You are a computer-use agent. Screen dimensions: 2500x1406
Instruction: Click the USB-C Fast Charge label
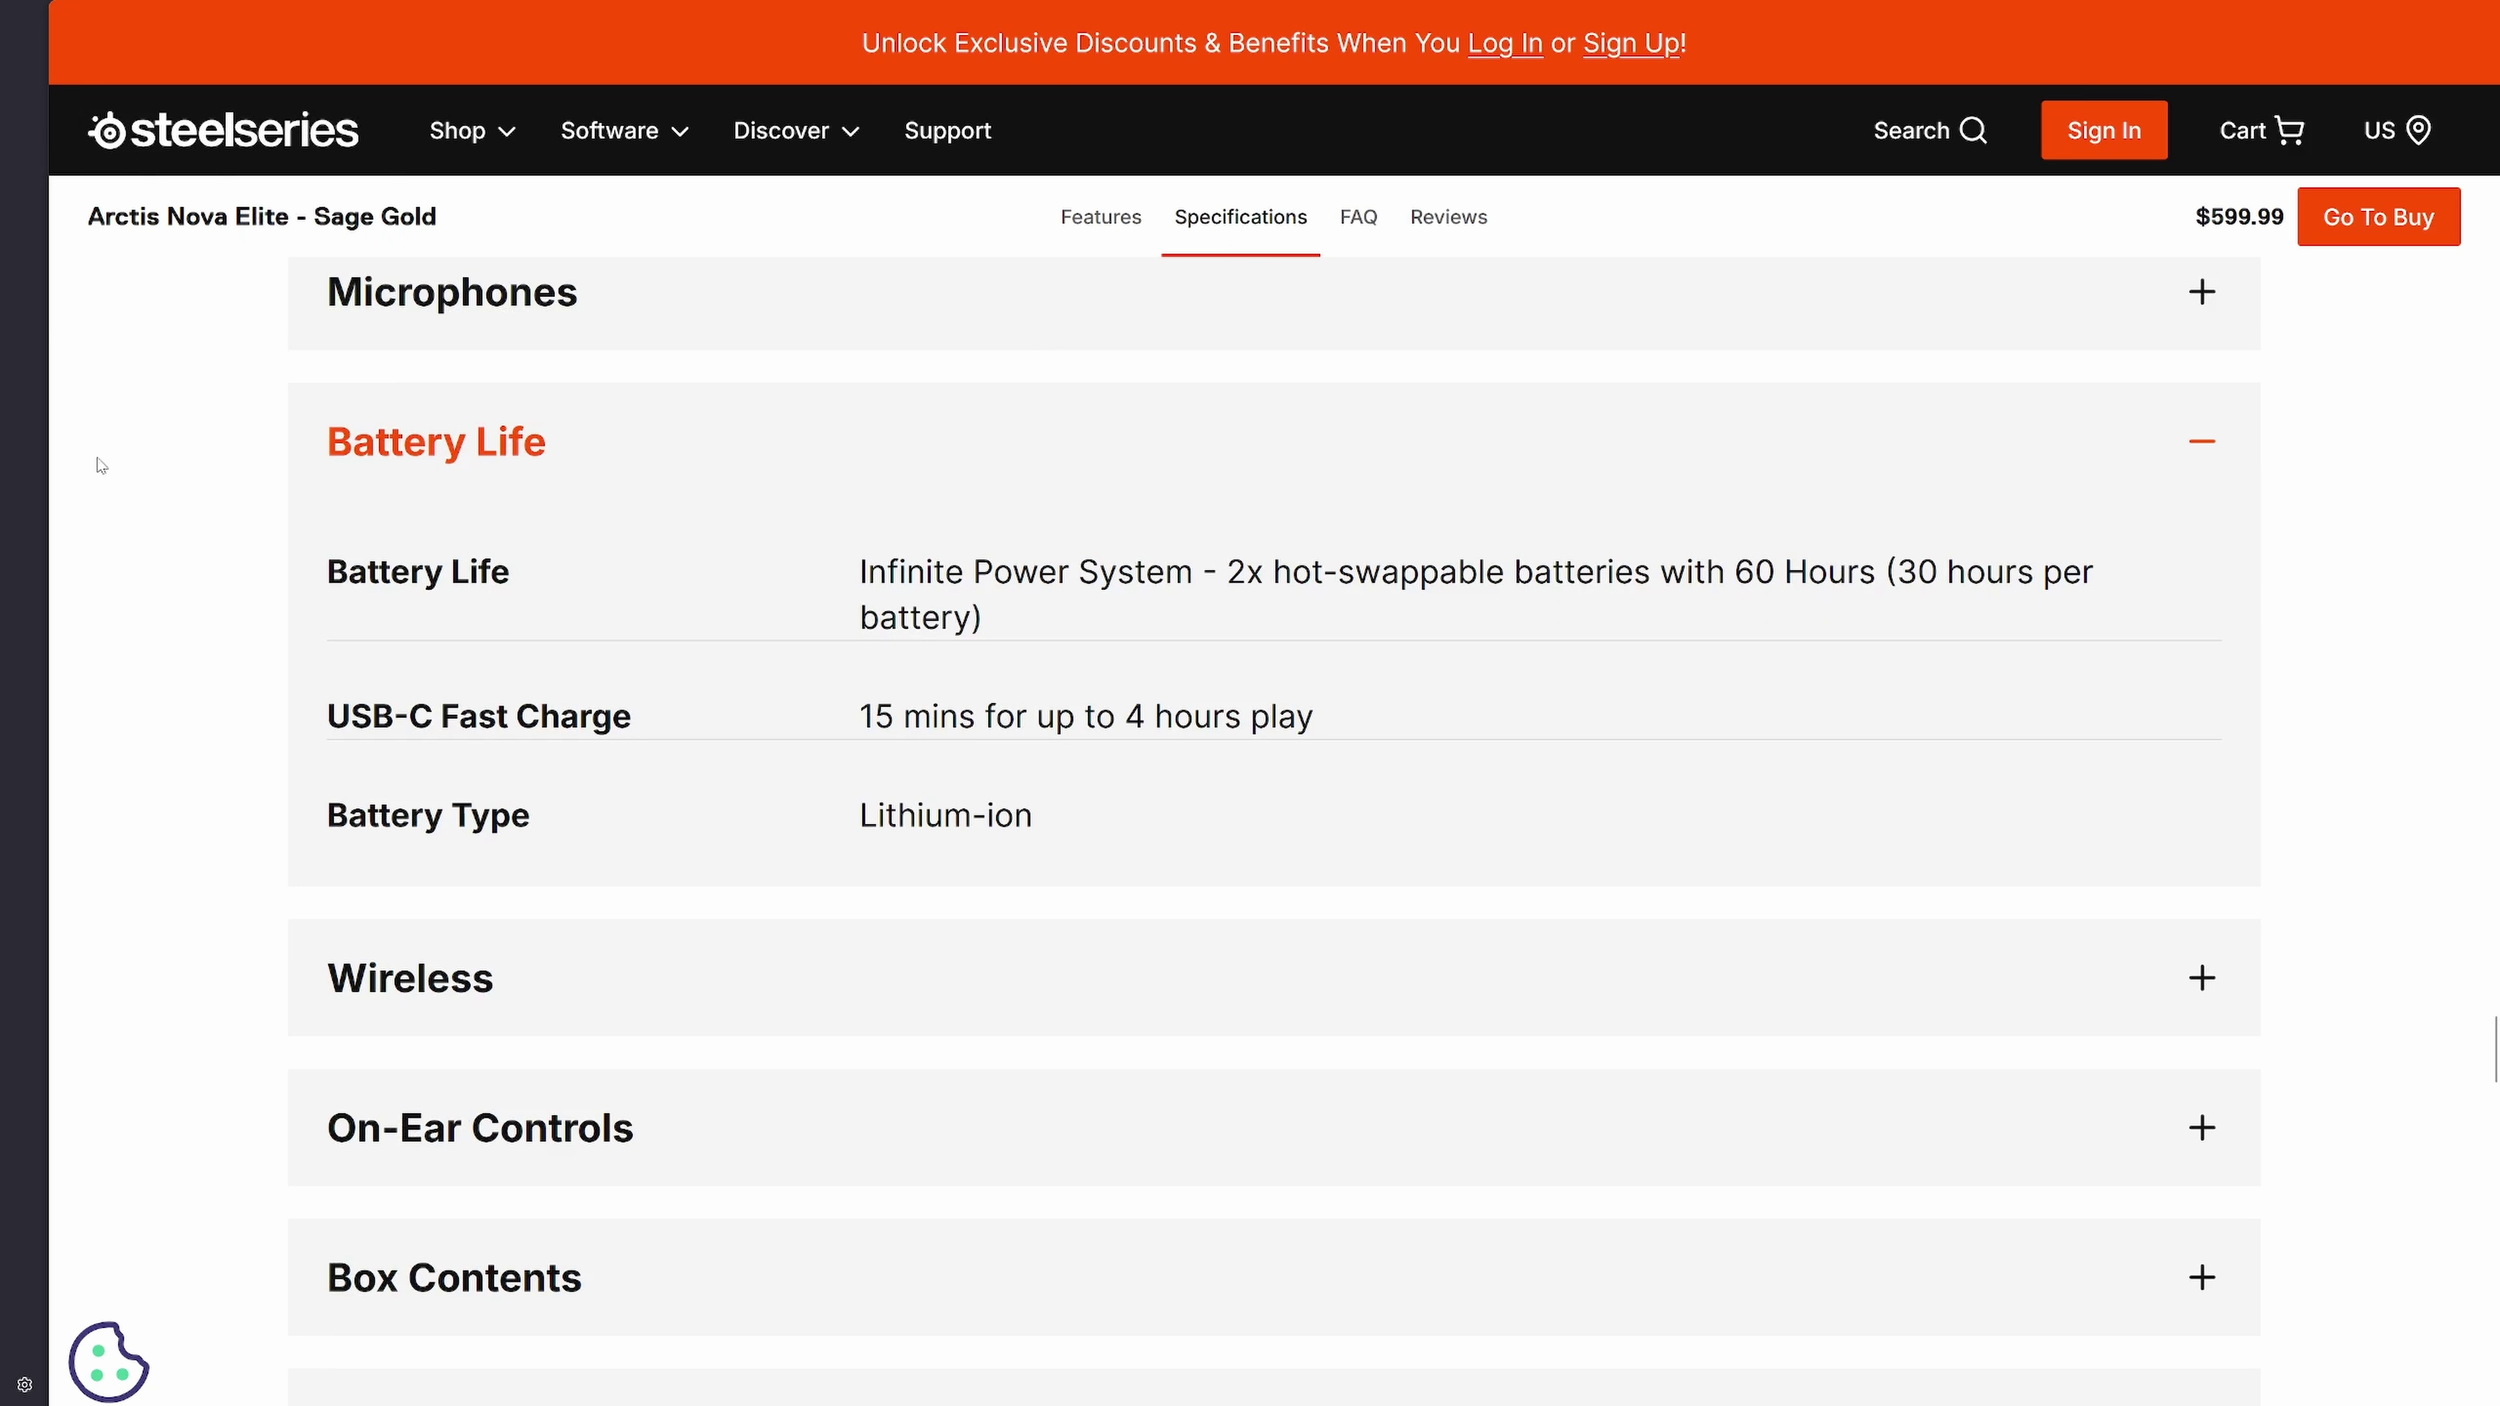tap(479, 716)
